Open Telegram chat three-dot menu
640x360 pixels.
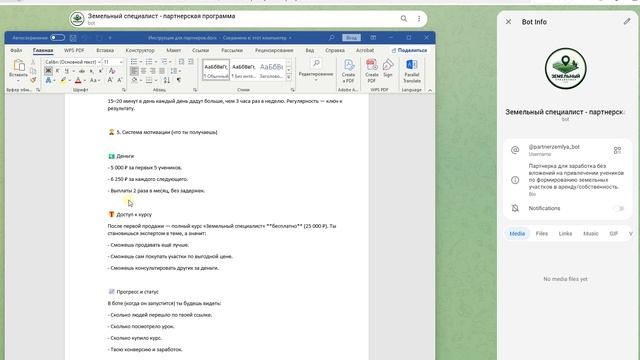coord(419,18)
